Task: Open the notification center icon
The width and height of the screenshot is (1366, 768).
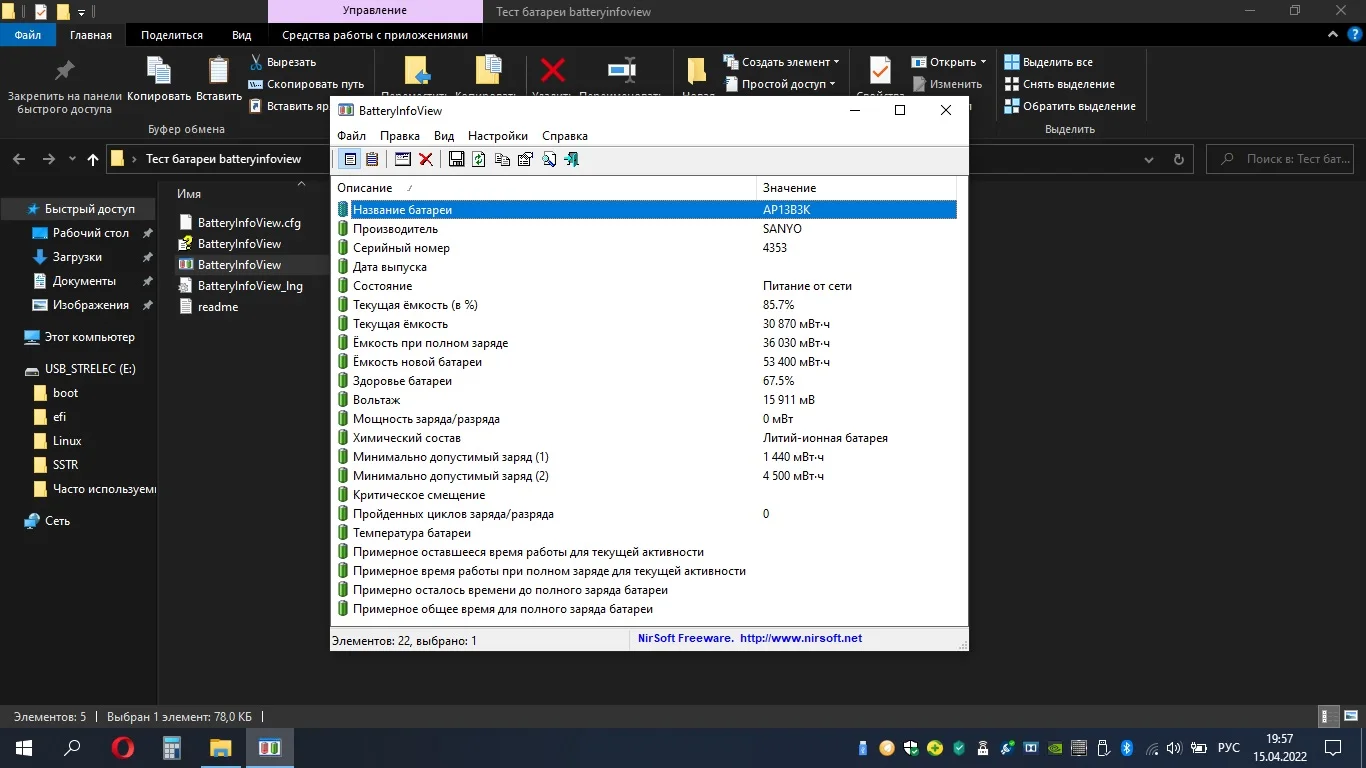Action: pos(1332,748)
